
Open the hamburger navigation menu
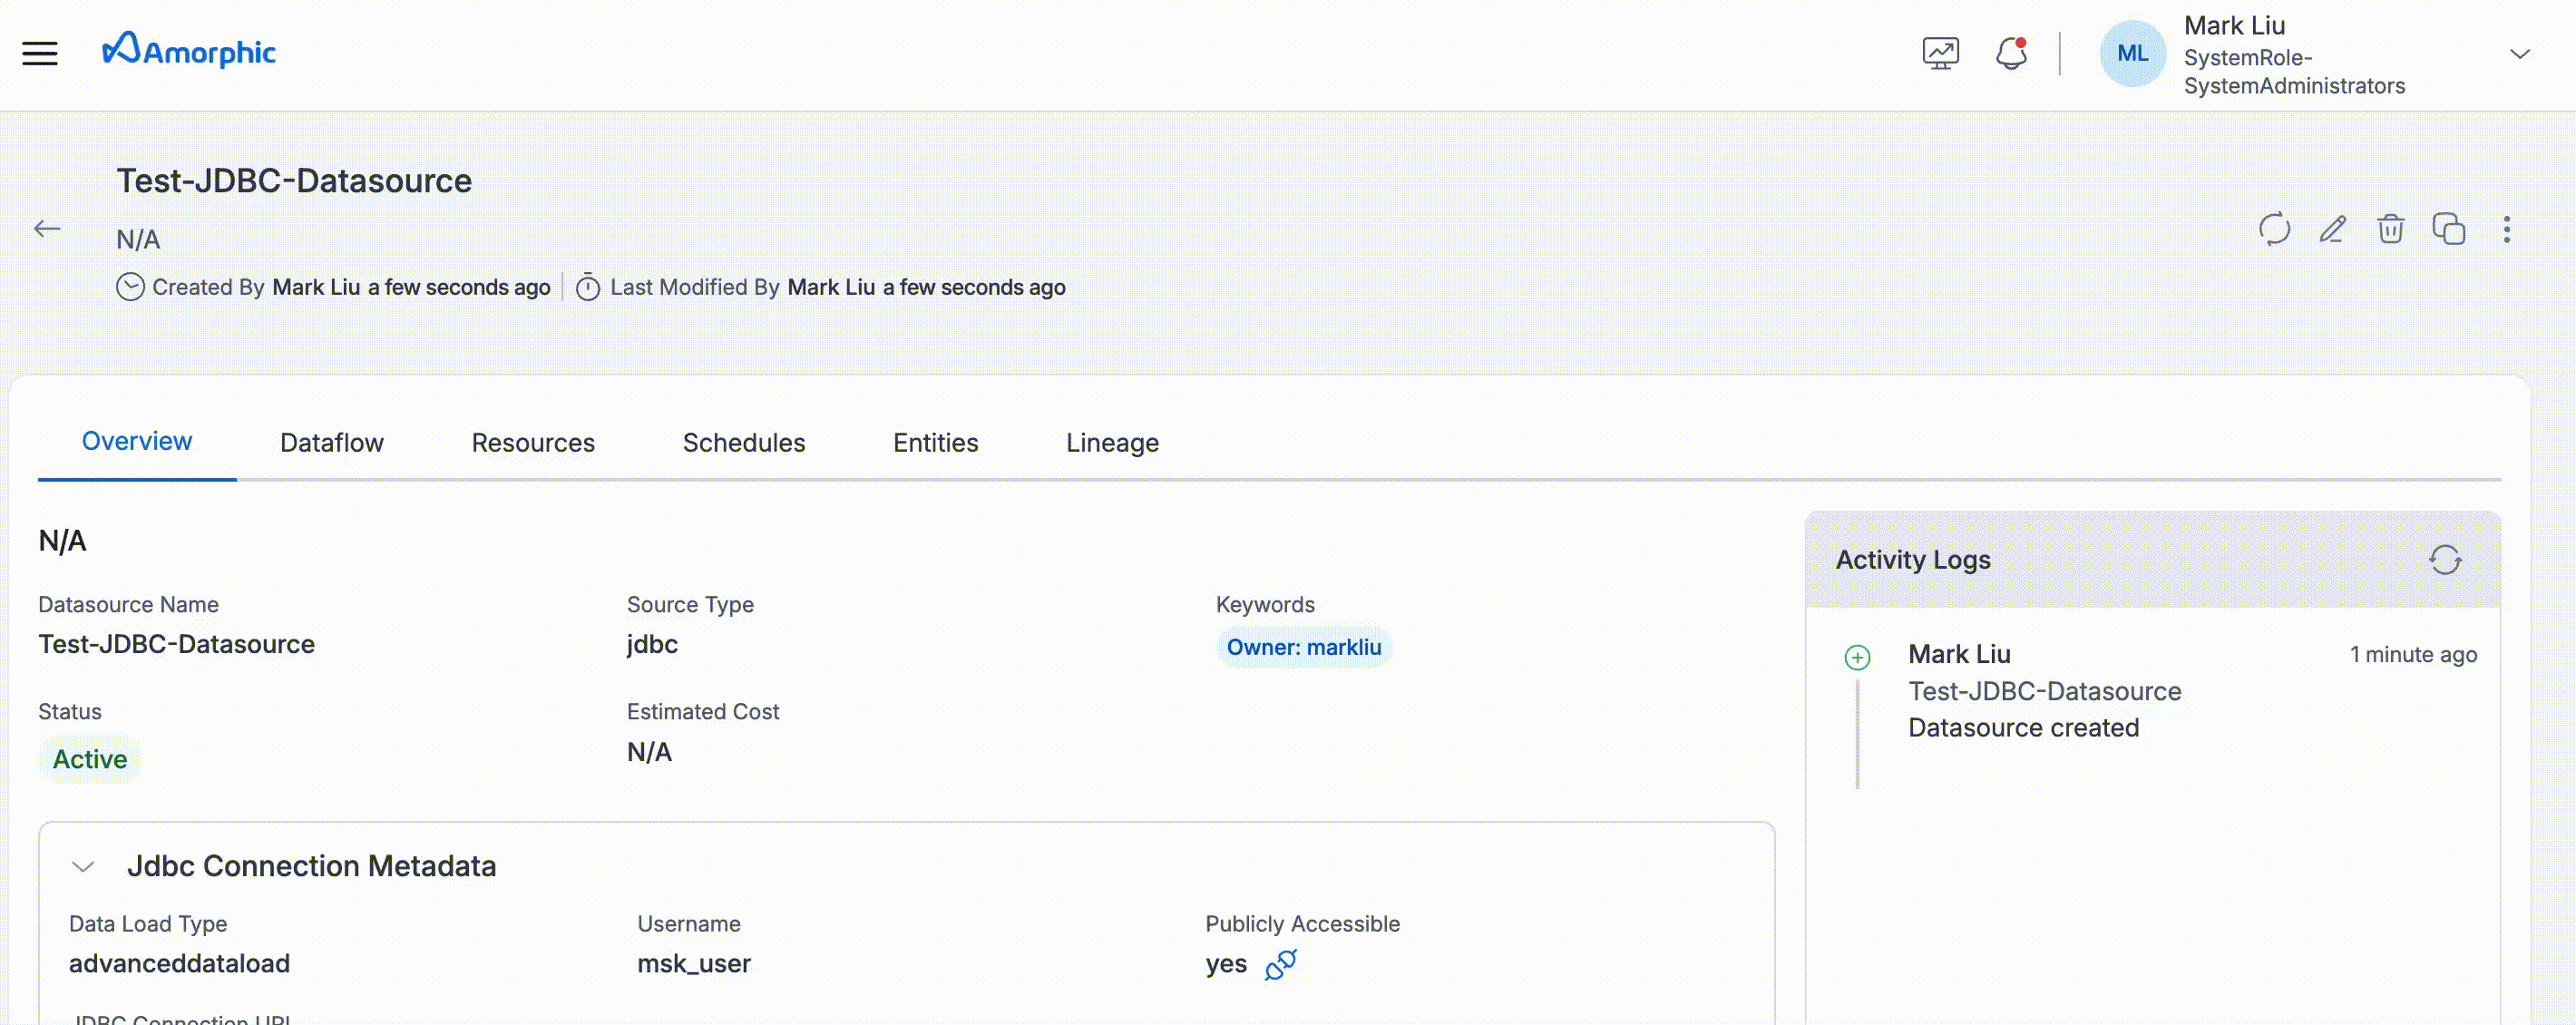[40, 53]
